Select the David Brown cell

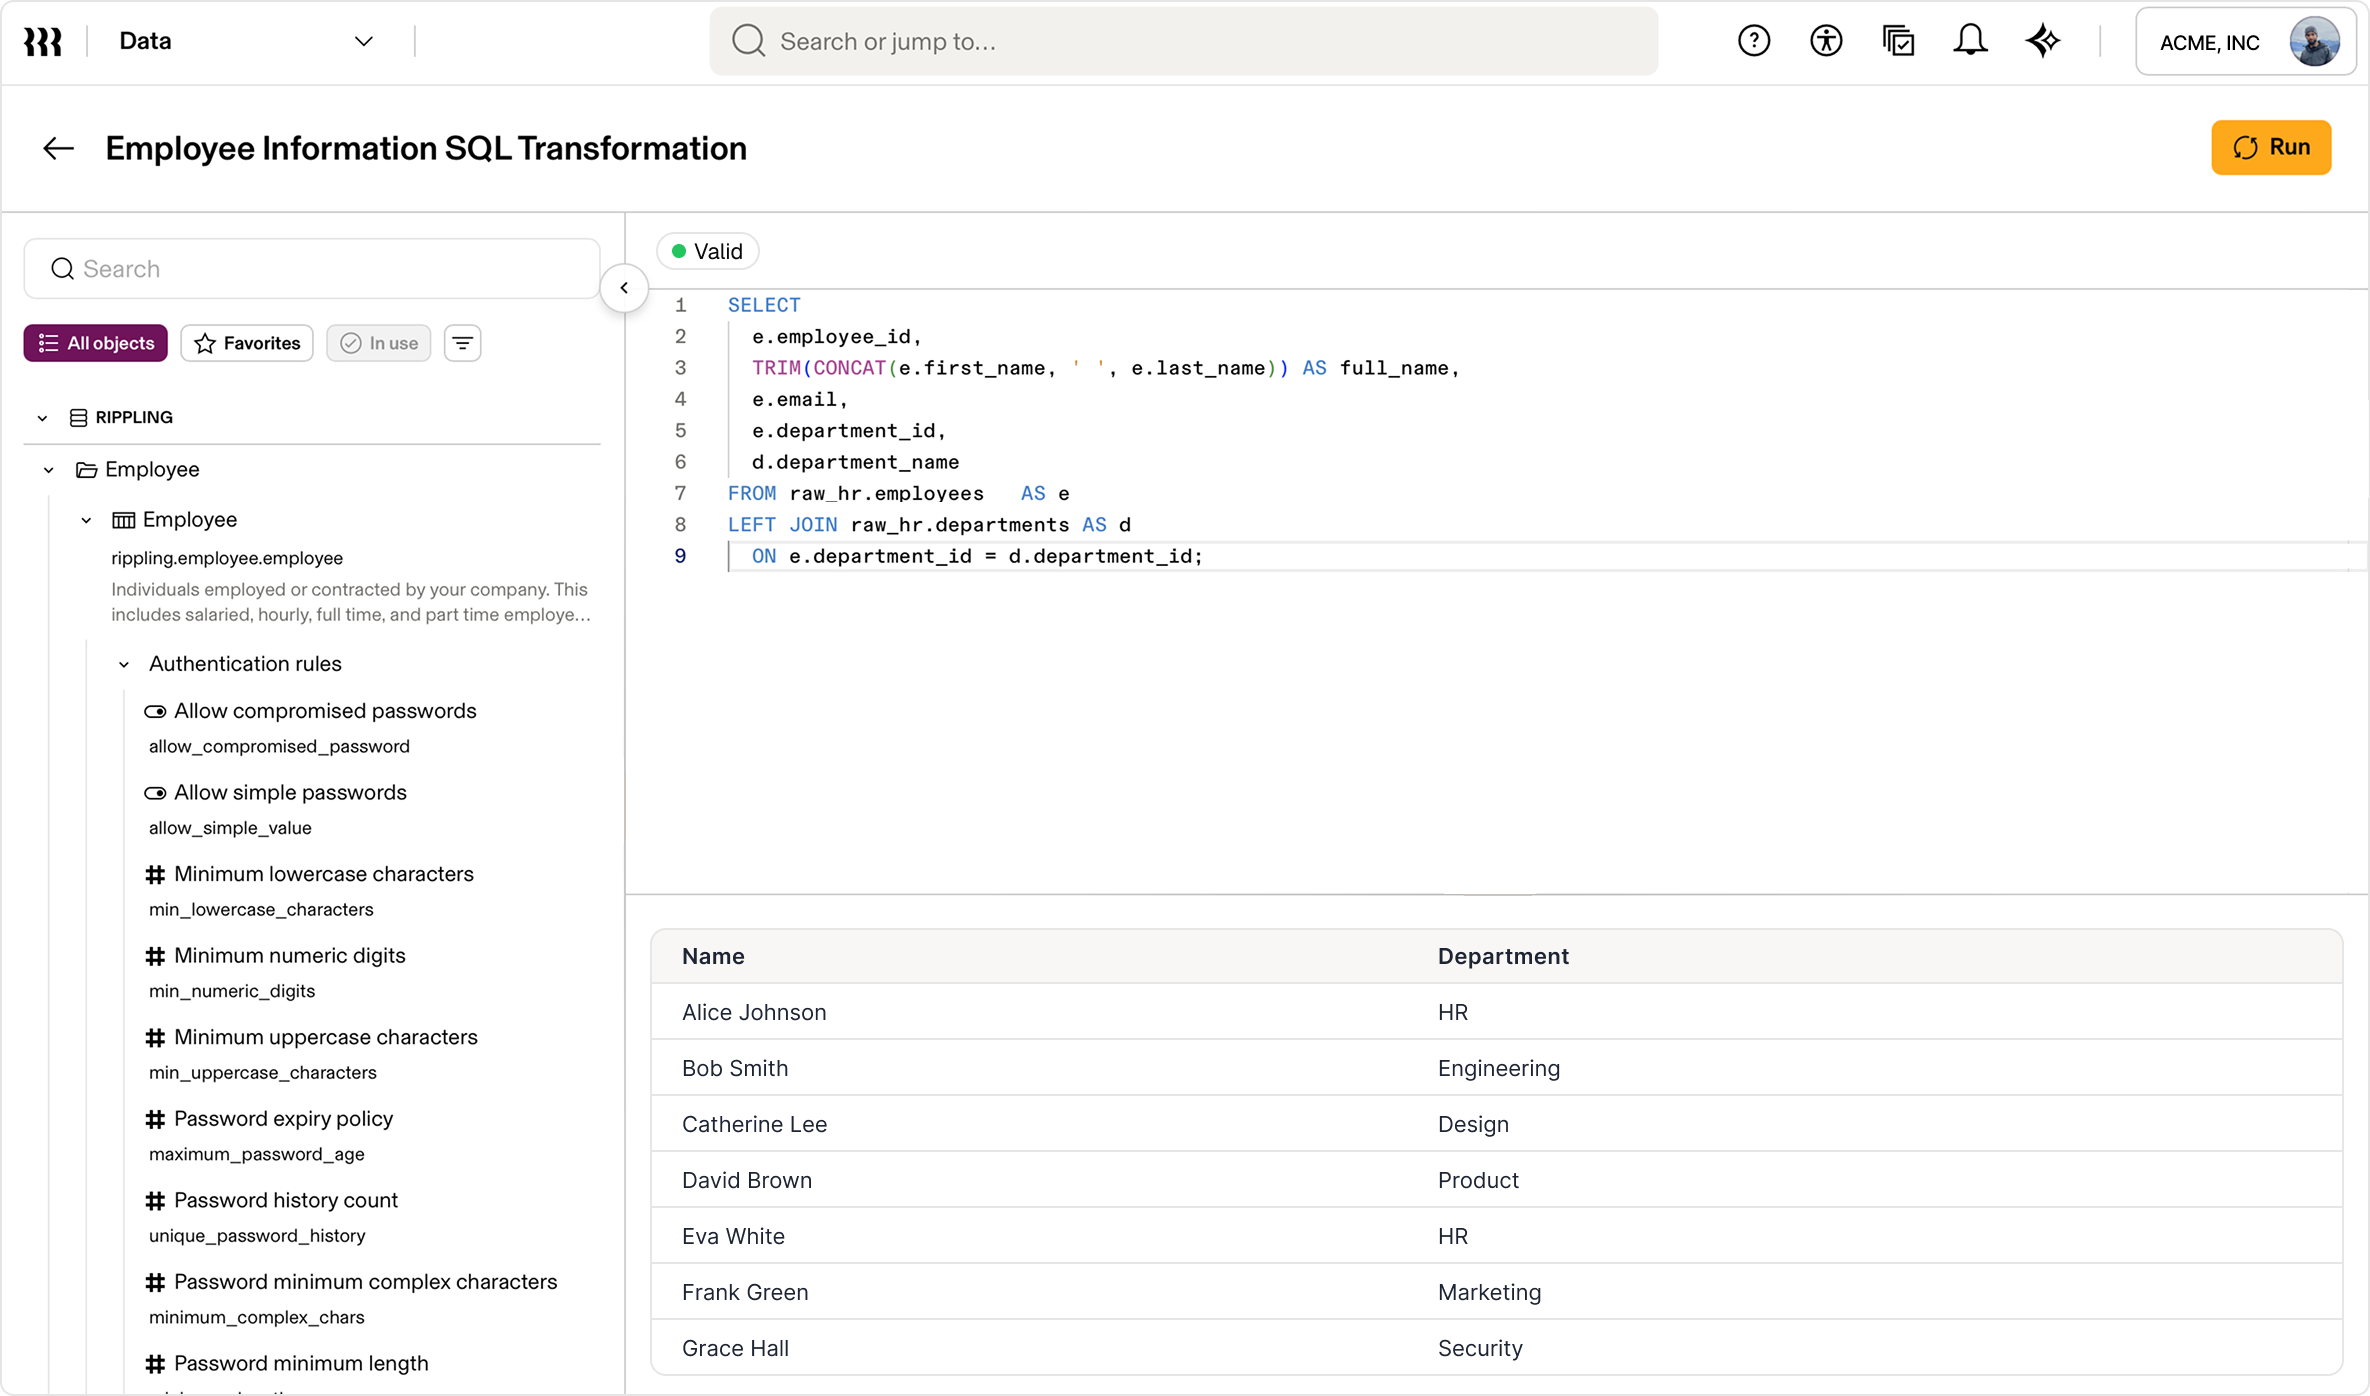point(747,1181)
